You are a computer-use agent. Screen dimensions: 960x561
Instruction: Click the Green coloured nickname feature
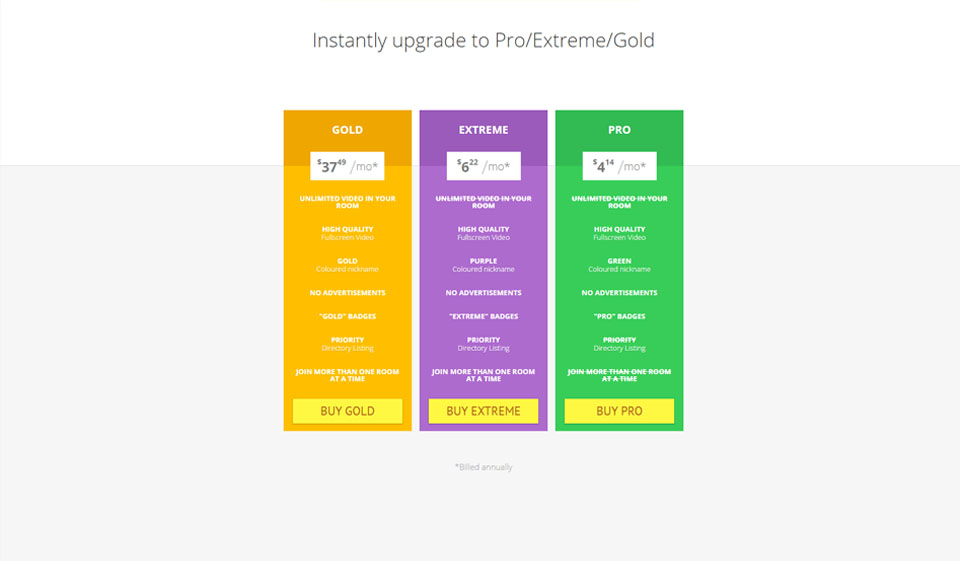tap(619, 265)
